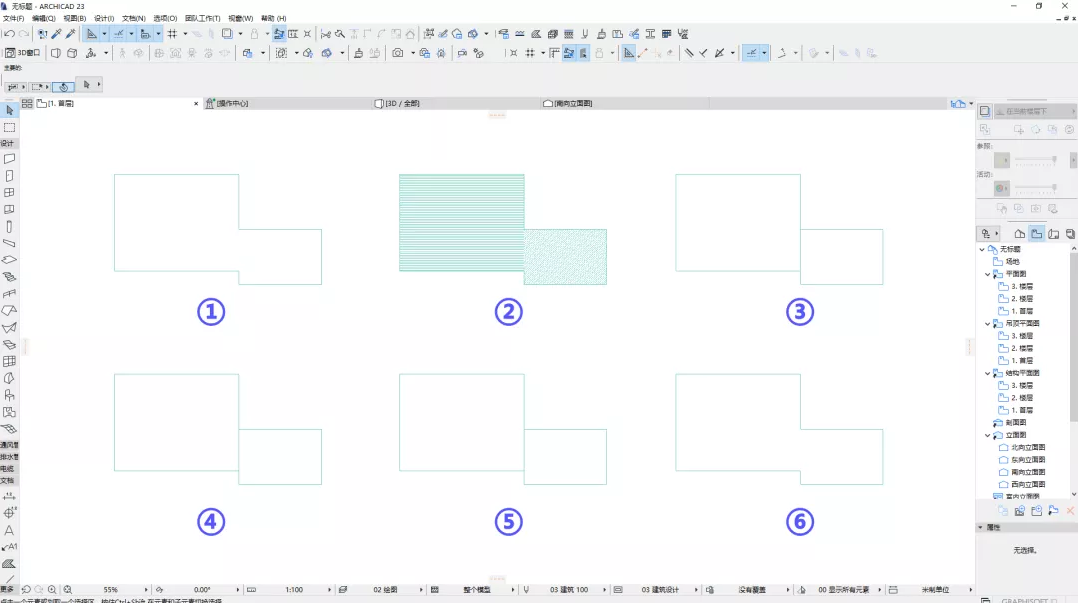
Task: Select the Beam tool in toolbox
Action: (9, 243)
